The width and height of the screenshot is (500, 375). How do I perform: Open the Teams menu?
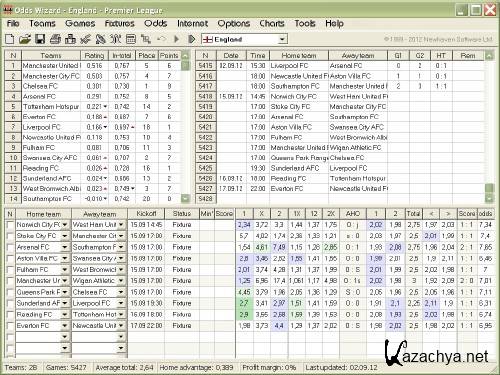click(42, 24)
